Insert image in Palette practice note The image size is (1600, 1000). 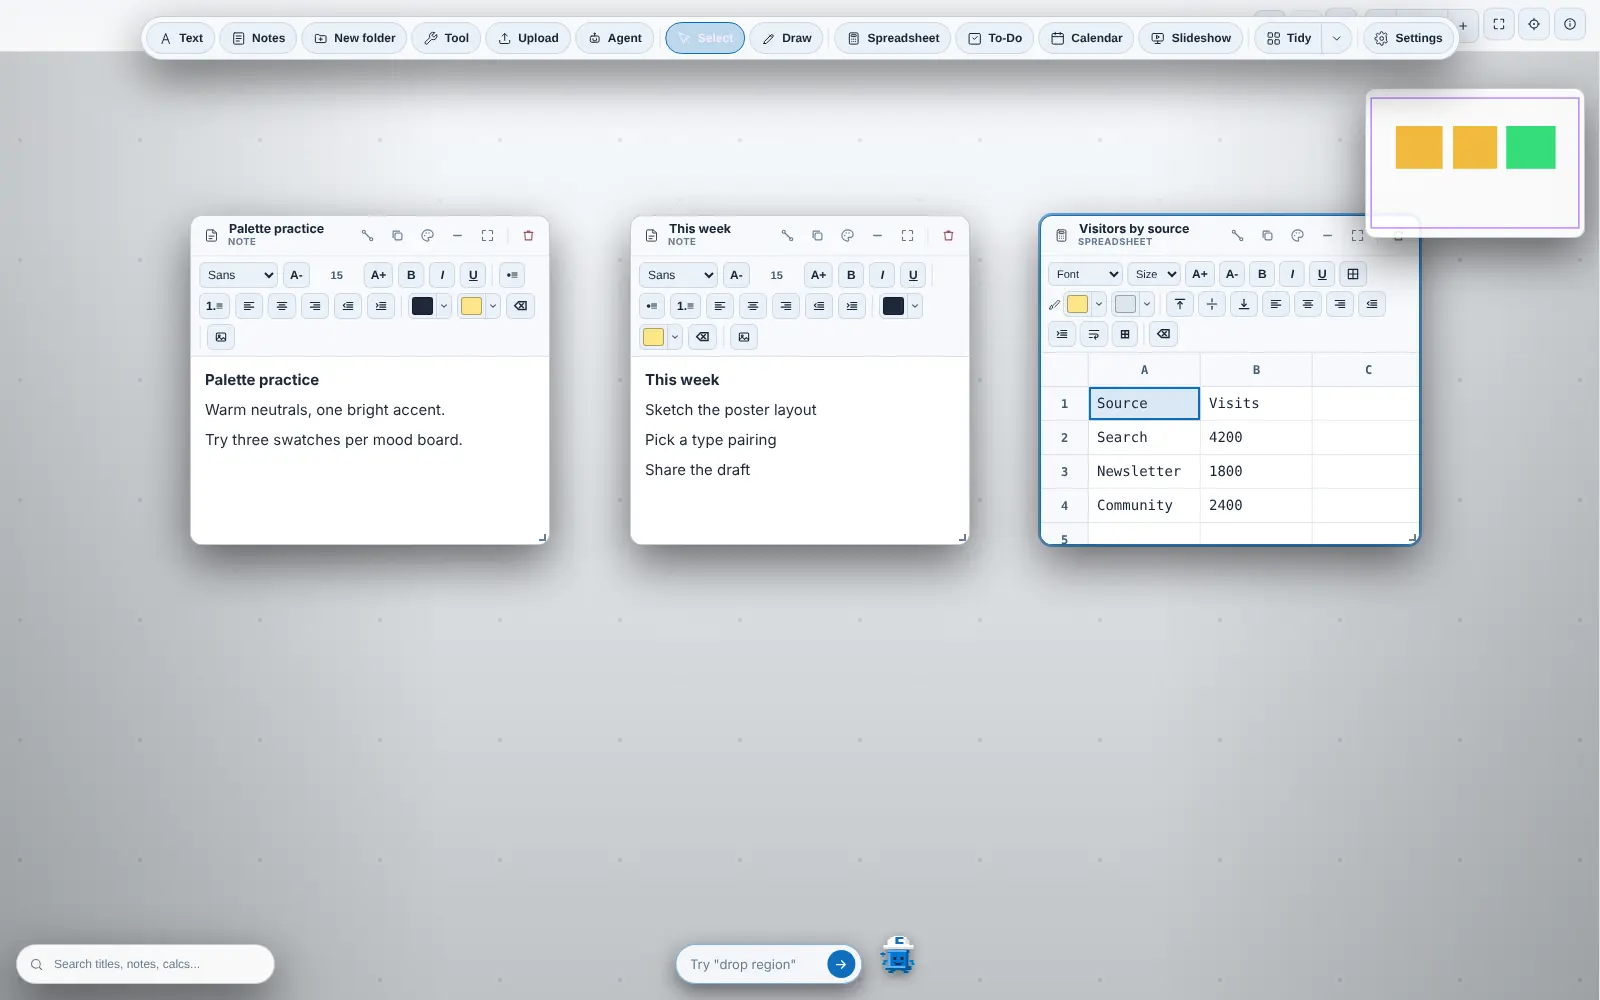(221, 337)
